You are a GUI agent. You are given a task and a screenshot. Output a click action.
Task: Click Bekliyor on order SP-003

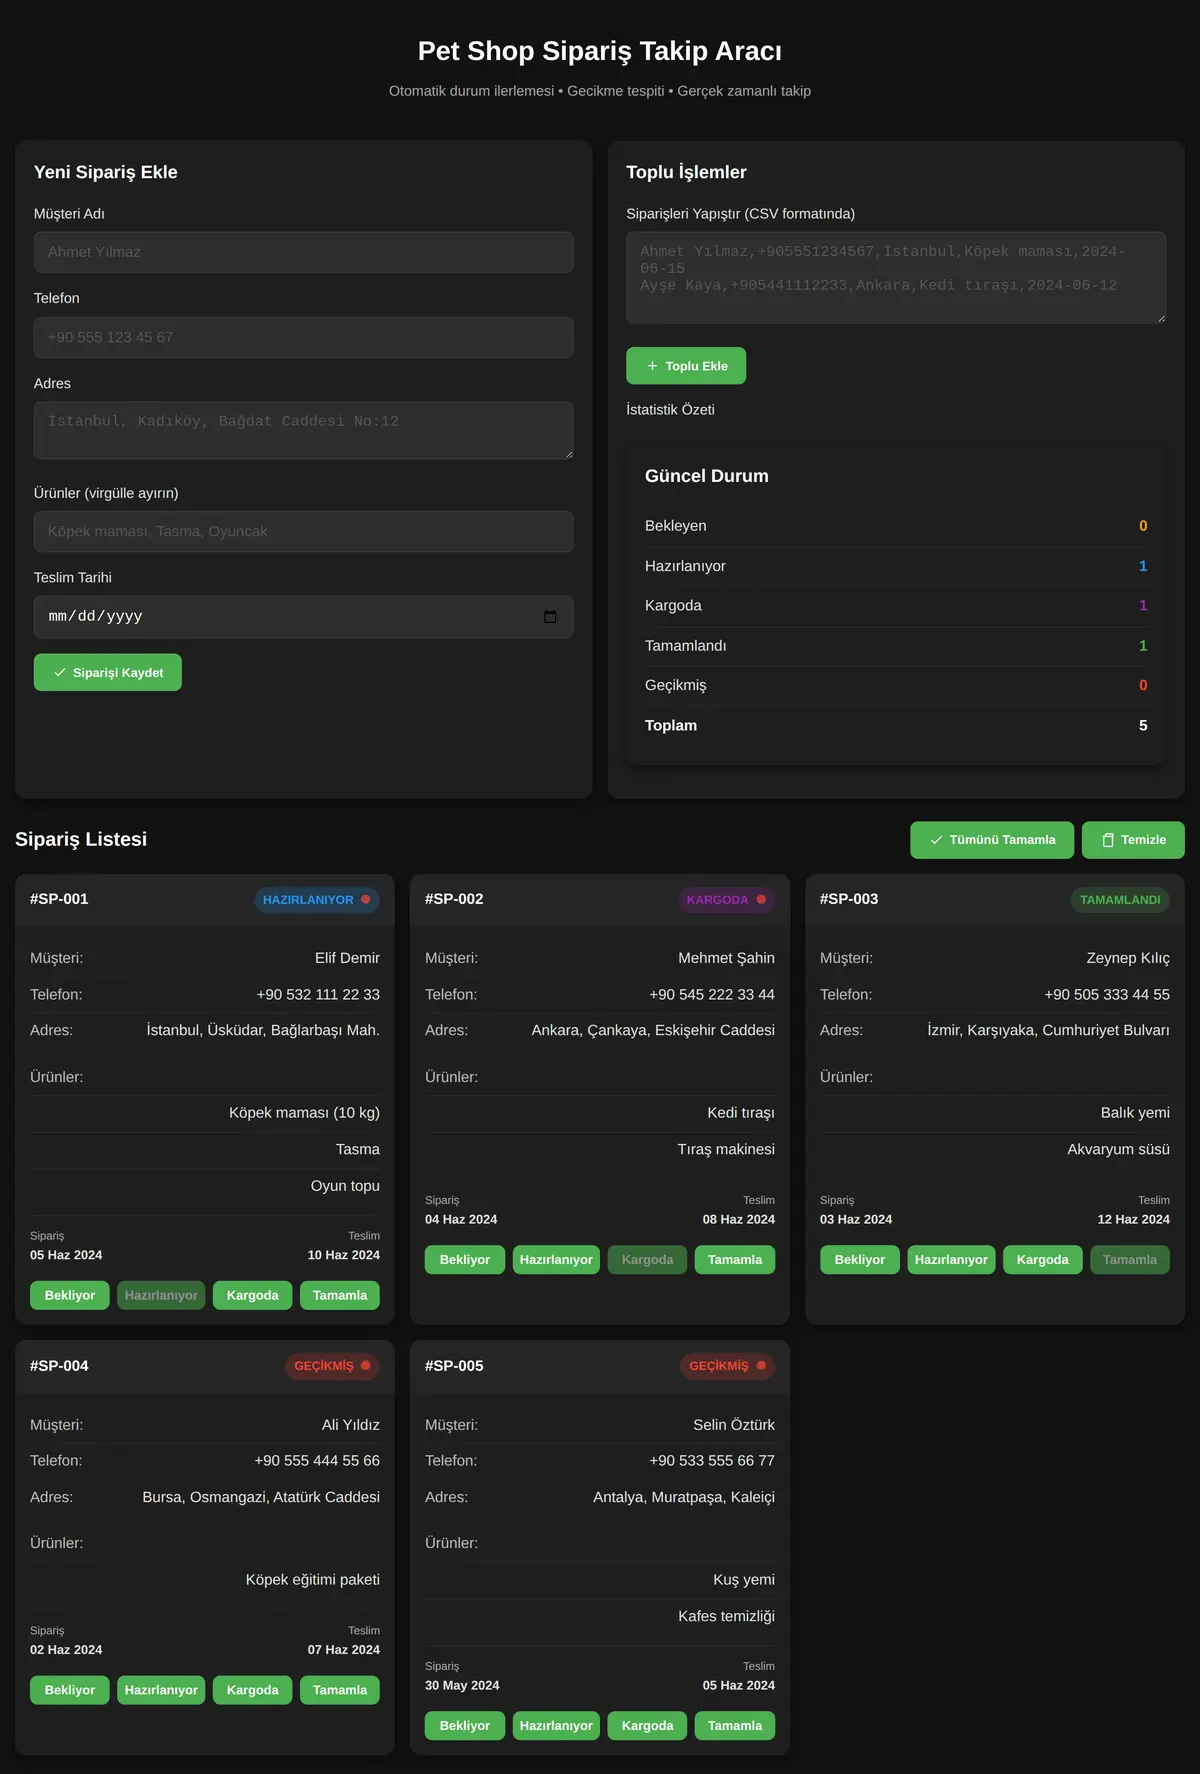[860, 1260]
